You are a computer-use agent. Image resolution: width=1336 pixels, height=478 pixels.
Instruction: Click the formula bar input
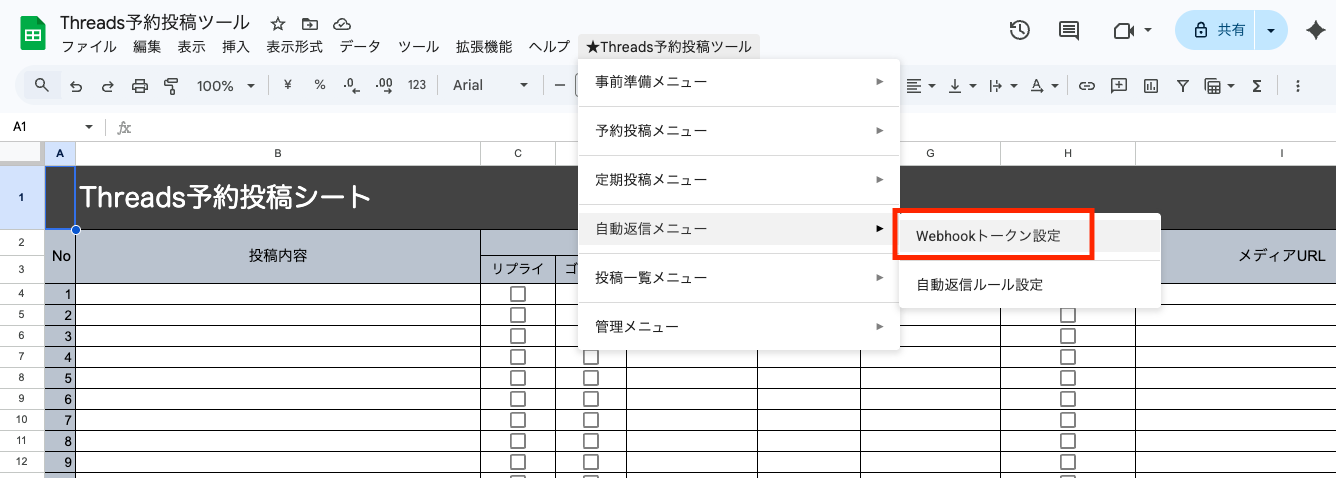click(x=736, y=127)
